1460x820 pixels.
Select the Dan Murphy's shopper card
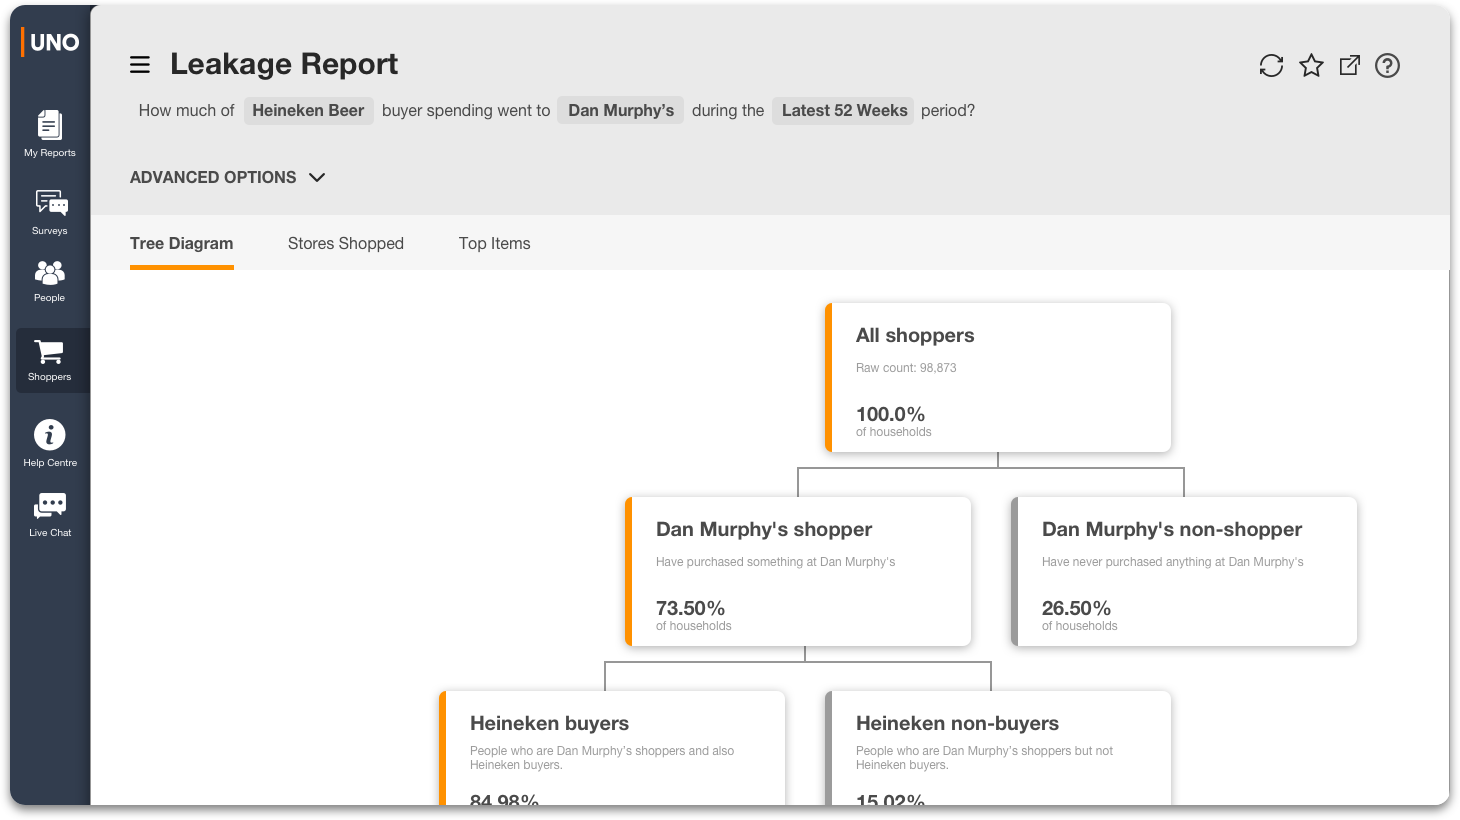click(798, 571)
